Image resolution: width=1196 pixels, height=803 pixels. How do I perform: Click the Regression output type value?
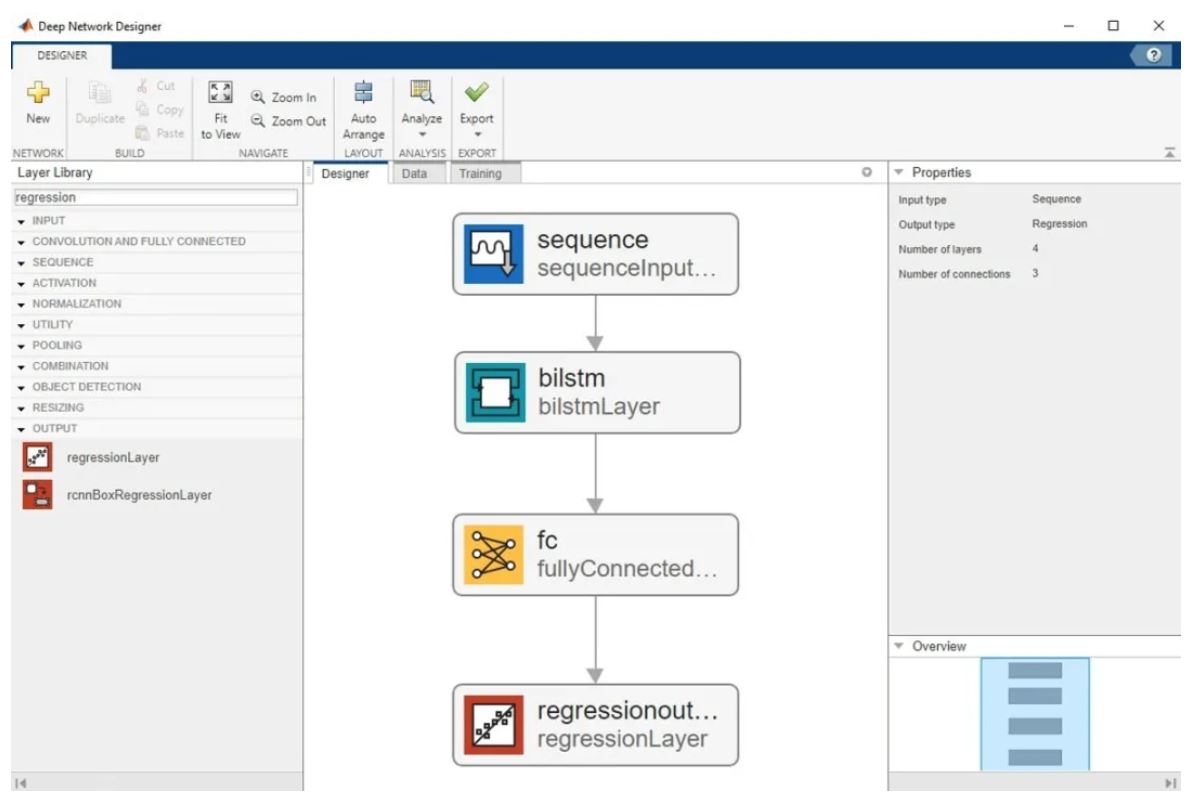pyautogui.click(x=1059, y=223)
